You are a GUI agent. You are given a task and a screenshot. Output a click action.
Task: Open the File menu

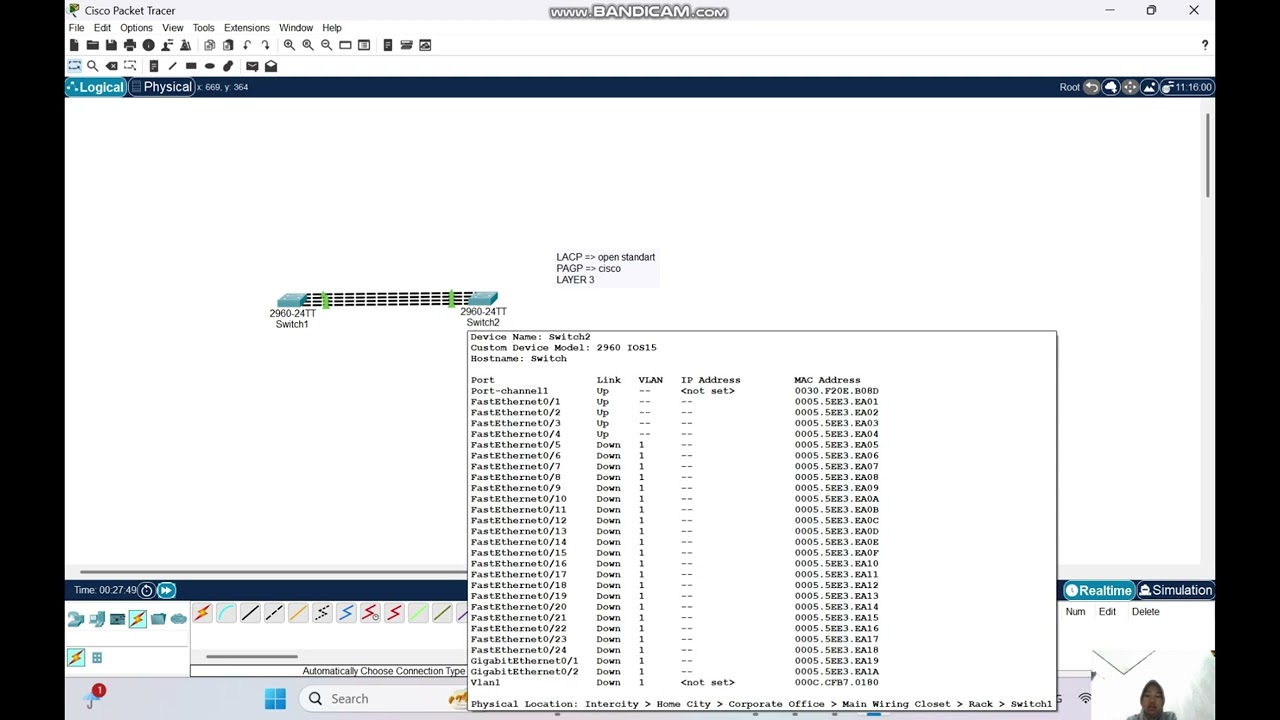tap(76, 28)
